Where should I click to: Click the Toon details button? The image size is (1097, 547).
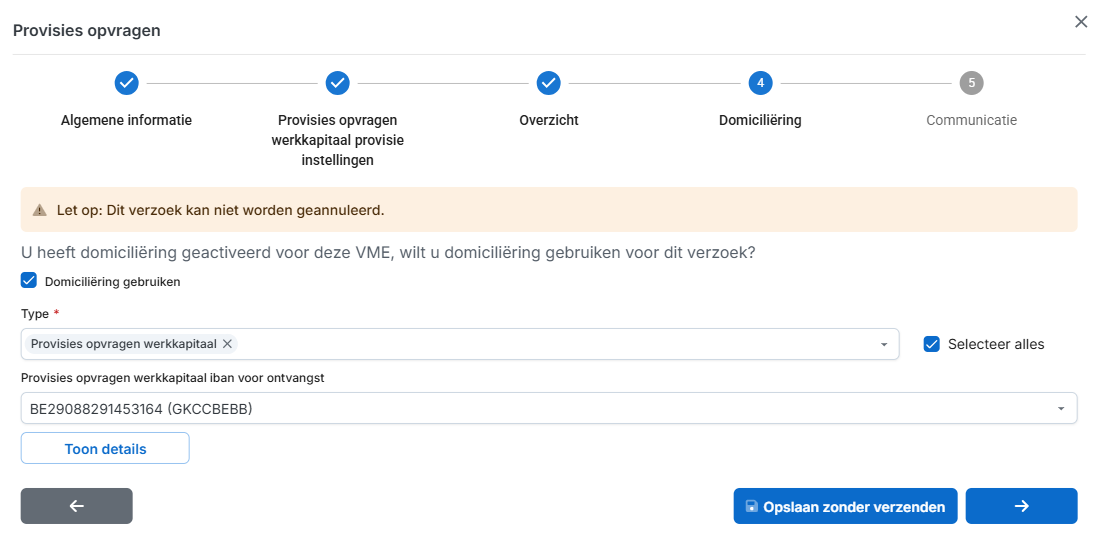tap(105, 449)
